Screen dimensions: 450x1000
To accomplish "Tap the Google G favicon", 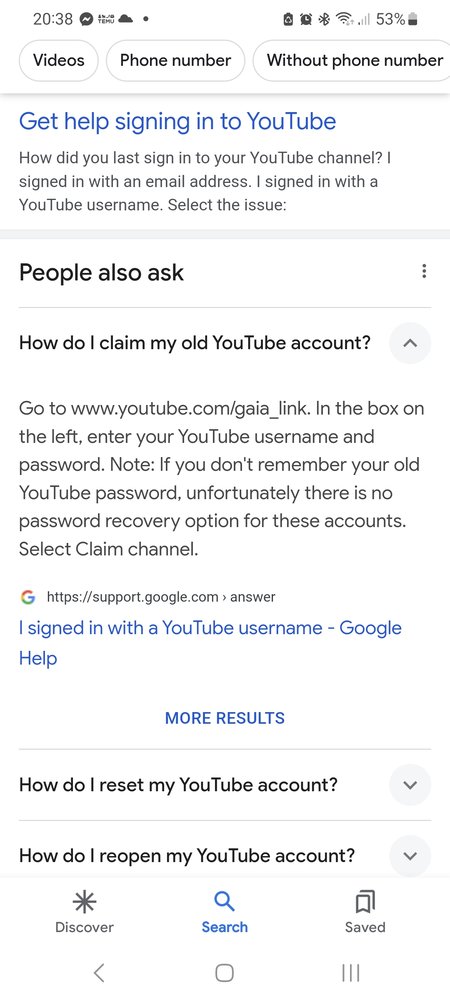I will tap(27, 598).
